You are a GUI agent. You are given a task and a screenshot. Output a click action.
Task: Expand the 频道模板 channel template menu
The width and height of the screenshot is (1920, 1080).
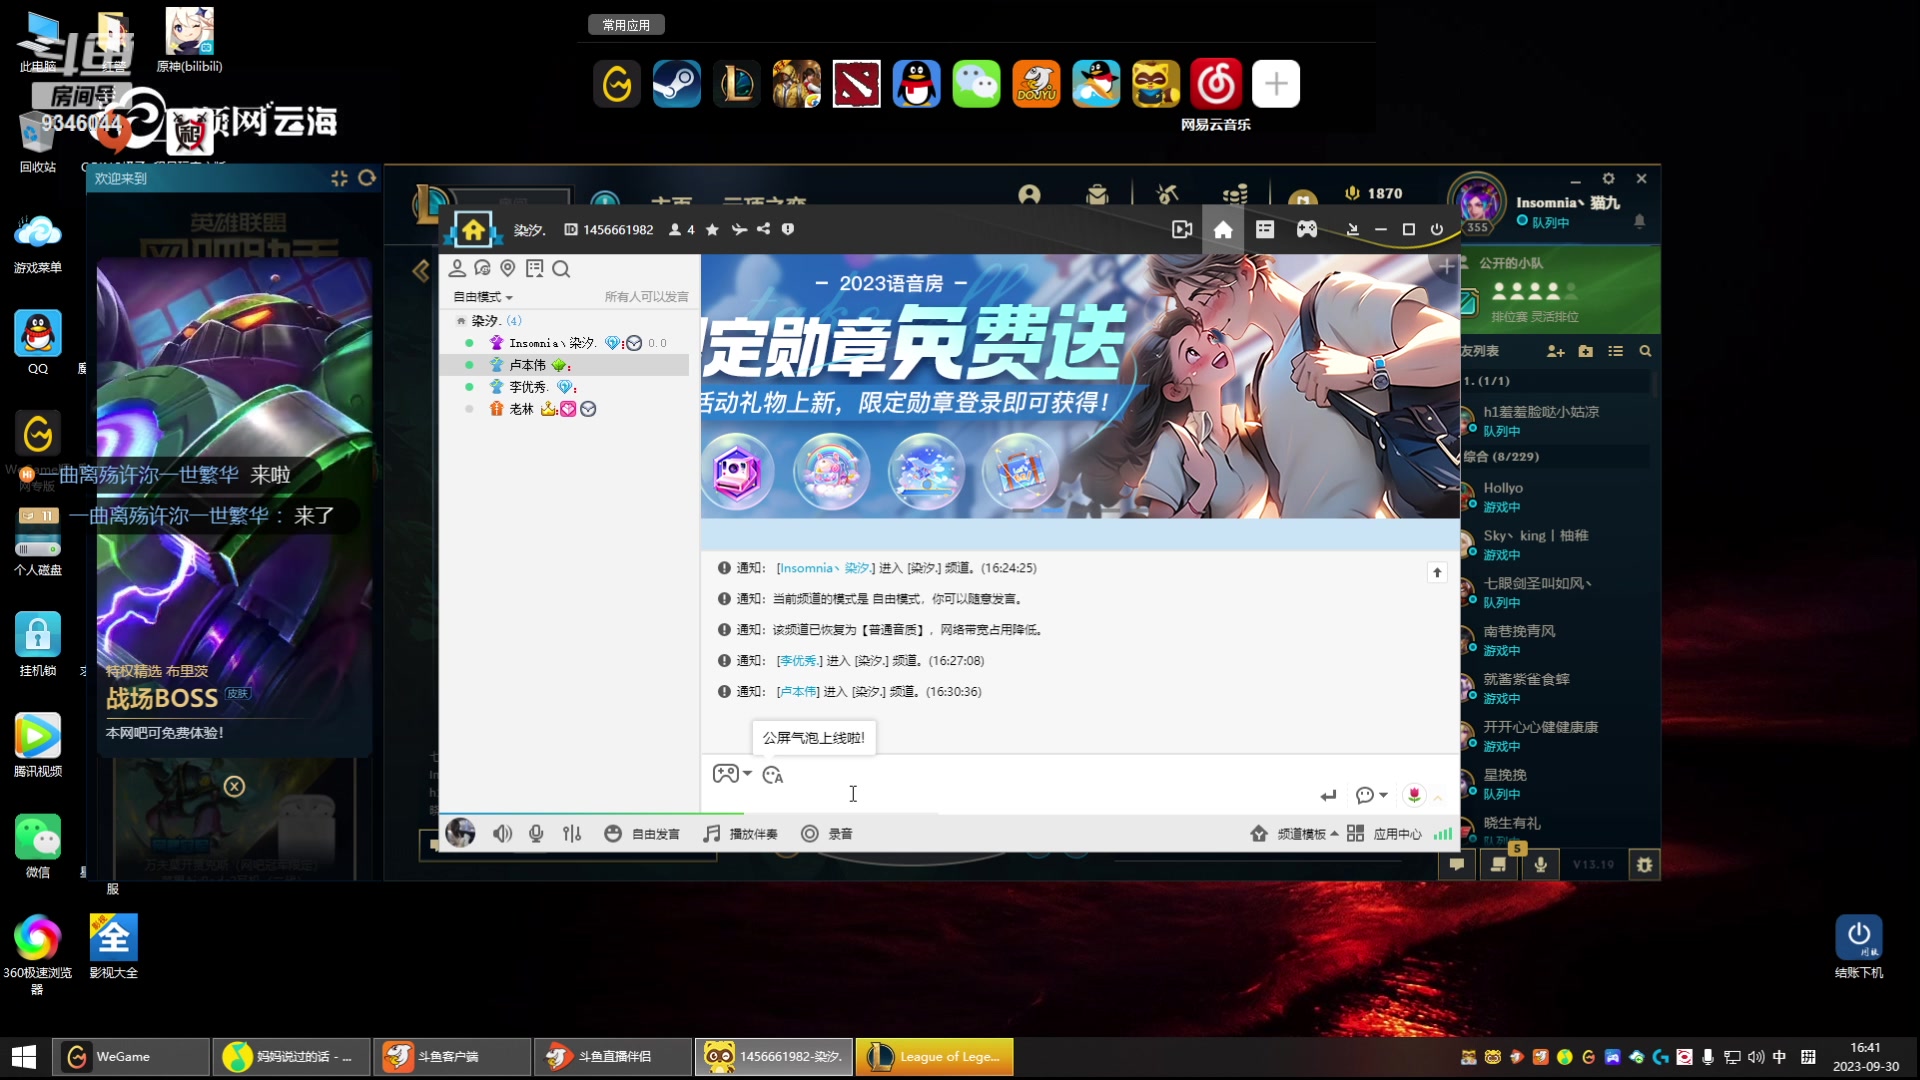coord(1294,833)
